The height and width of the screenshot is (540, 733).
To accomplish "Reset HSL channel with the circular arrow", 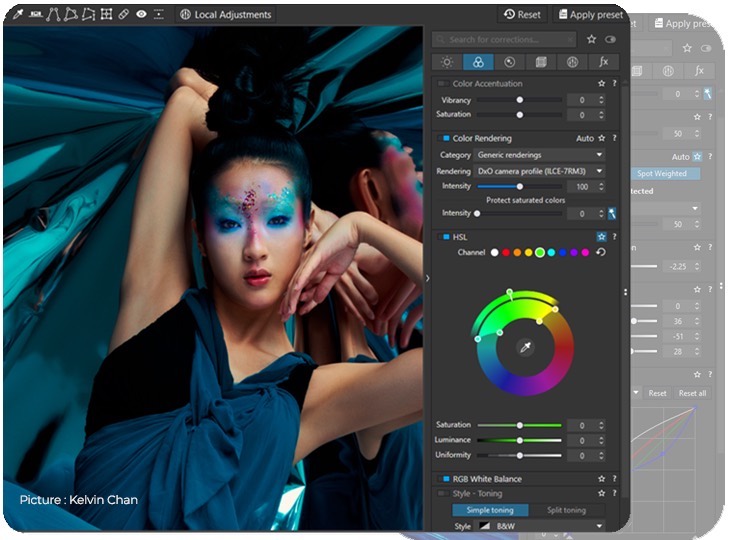I will click(601, 252).
